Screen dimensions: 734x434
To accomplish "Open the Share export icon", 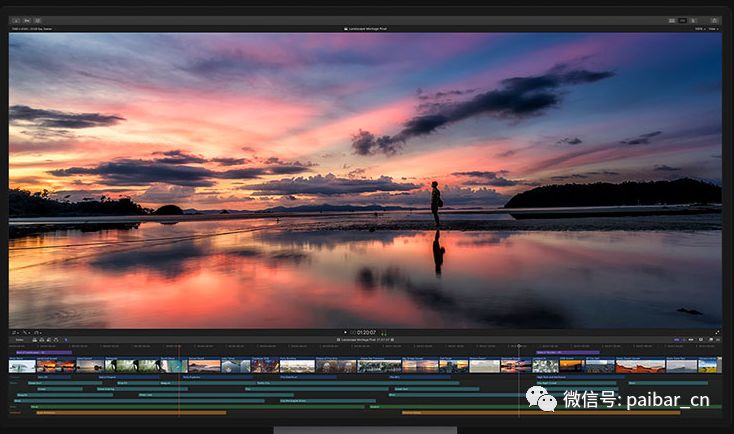I will (x=714, y=20).
